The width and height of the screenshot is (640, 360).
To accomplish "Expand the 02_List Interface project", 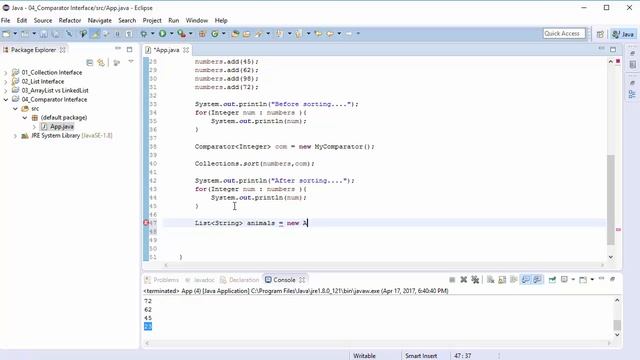I will click(x=6, y=82).
